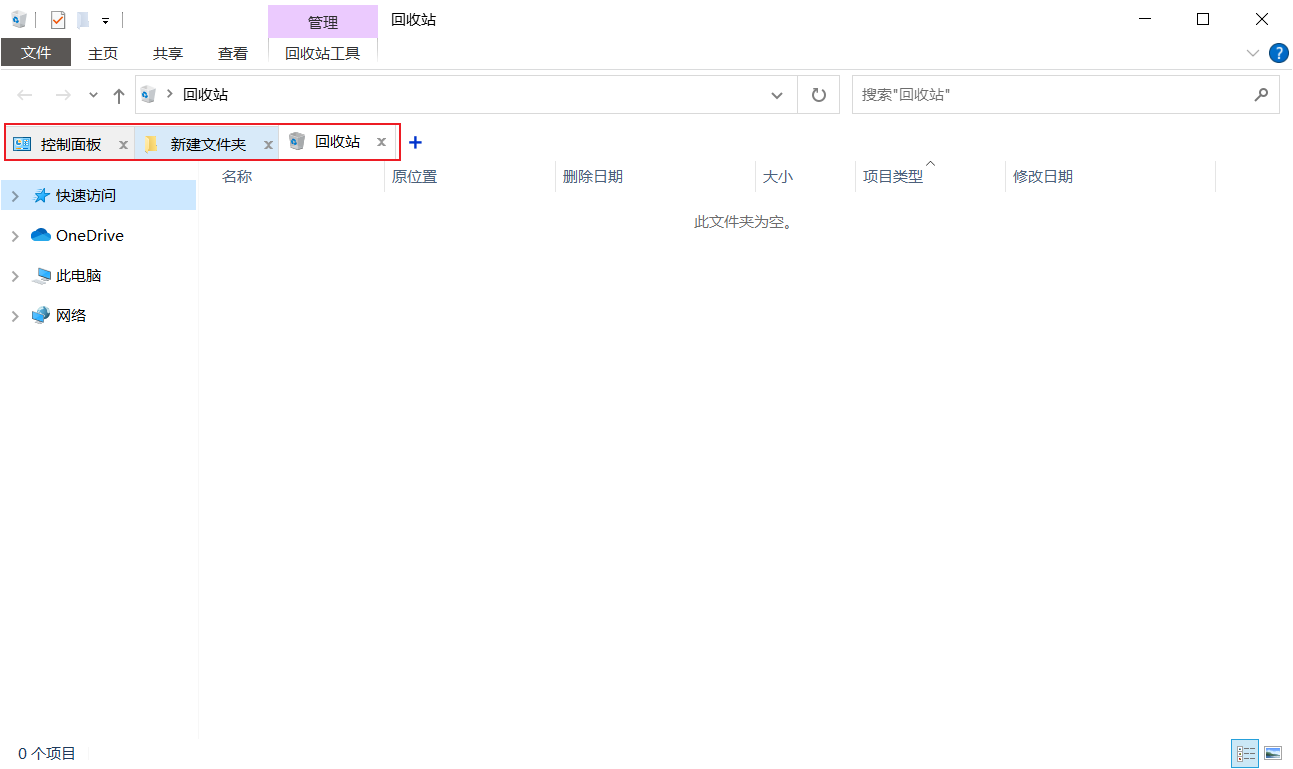Minimize the 回收站 window
The width and height of the screenshot is (1293, 769).
(x=1145, y=19)
